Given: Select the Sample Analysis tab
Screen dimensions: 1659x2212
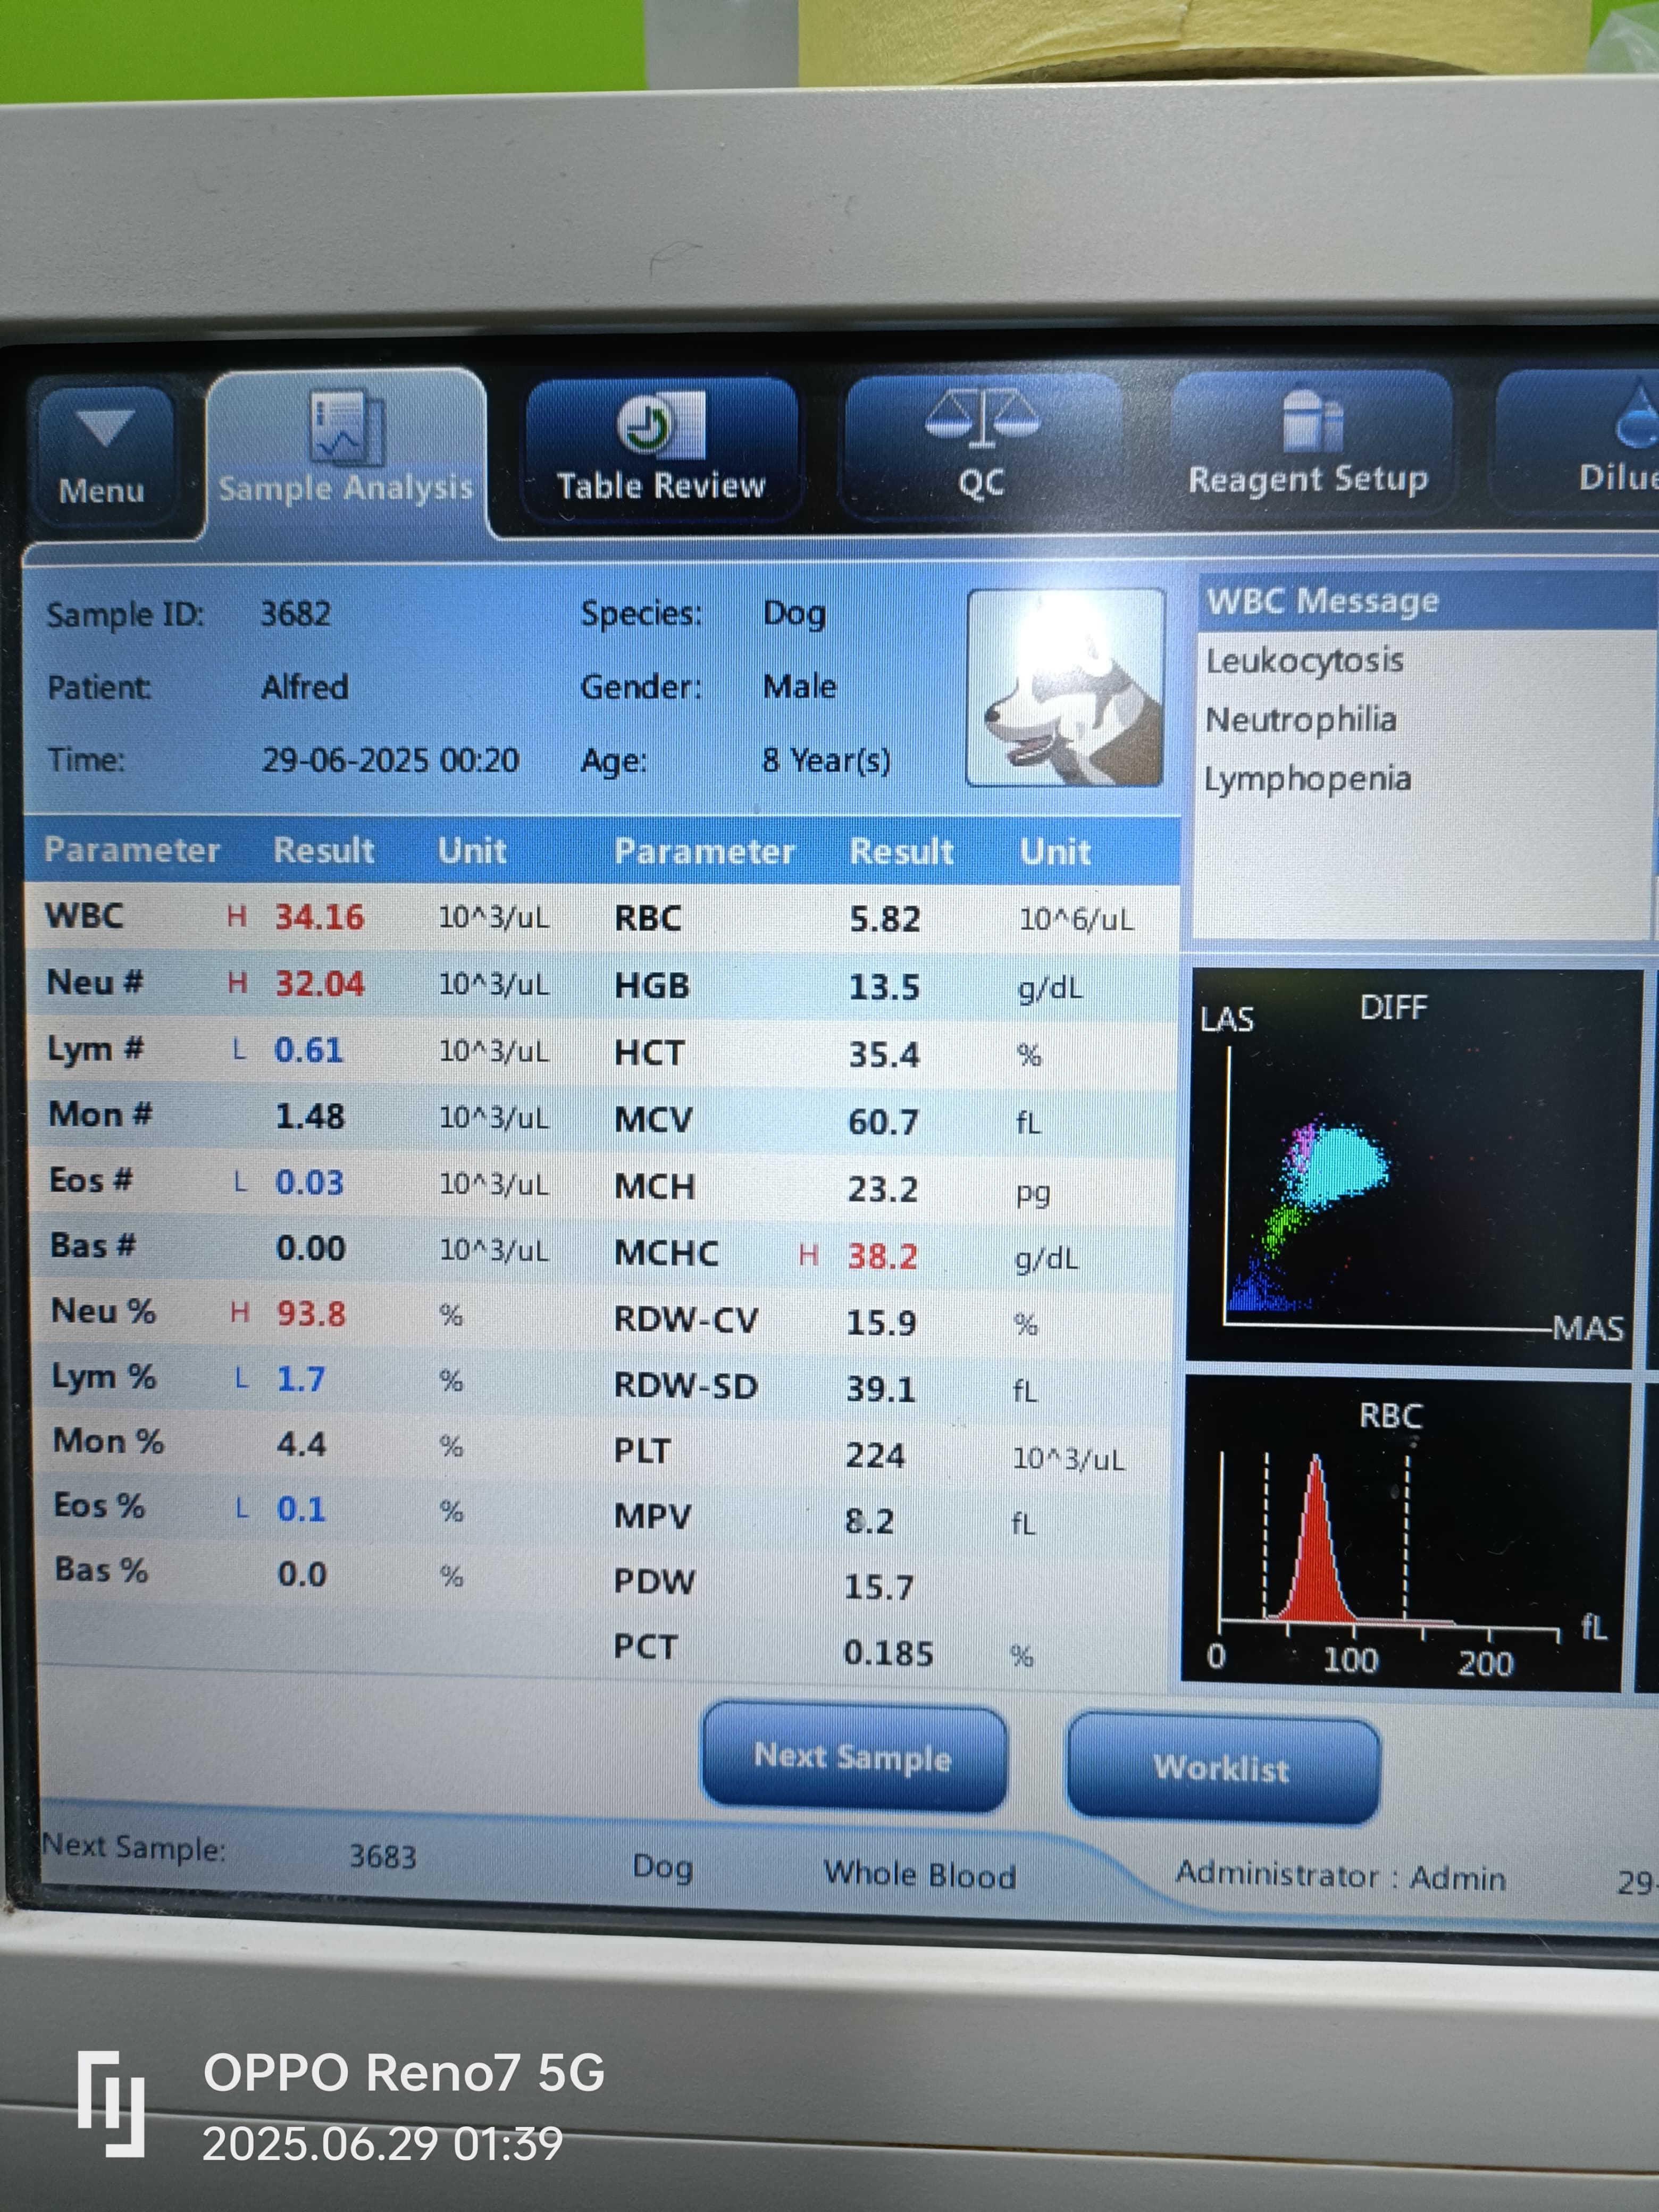Looking at the screenshot, I should (346, 452).
